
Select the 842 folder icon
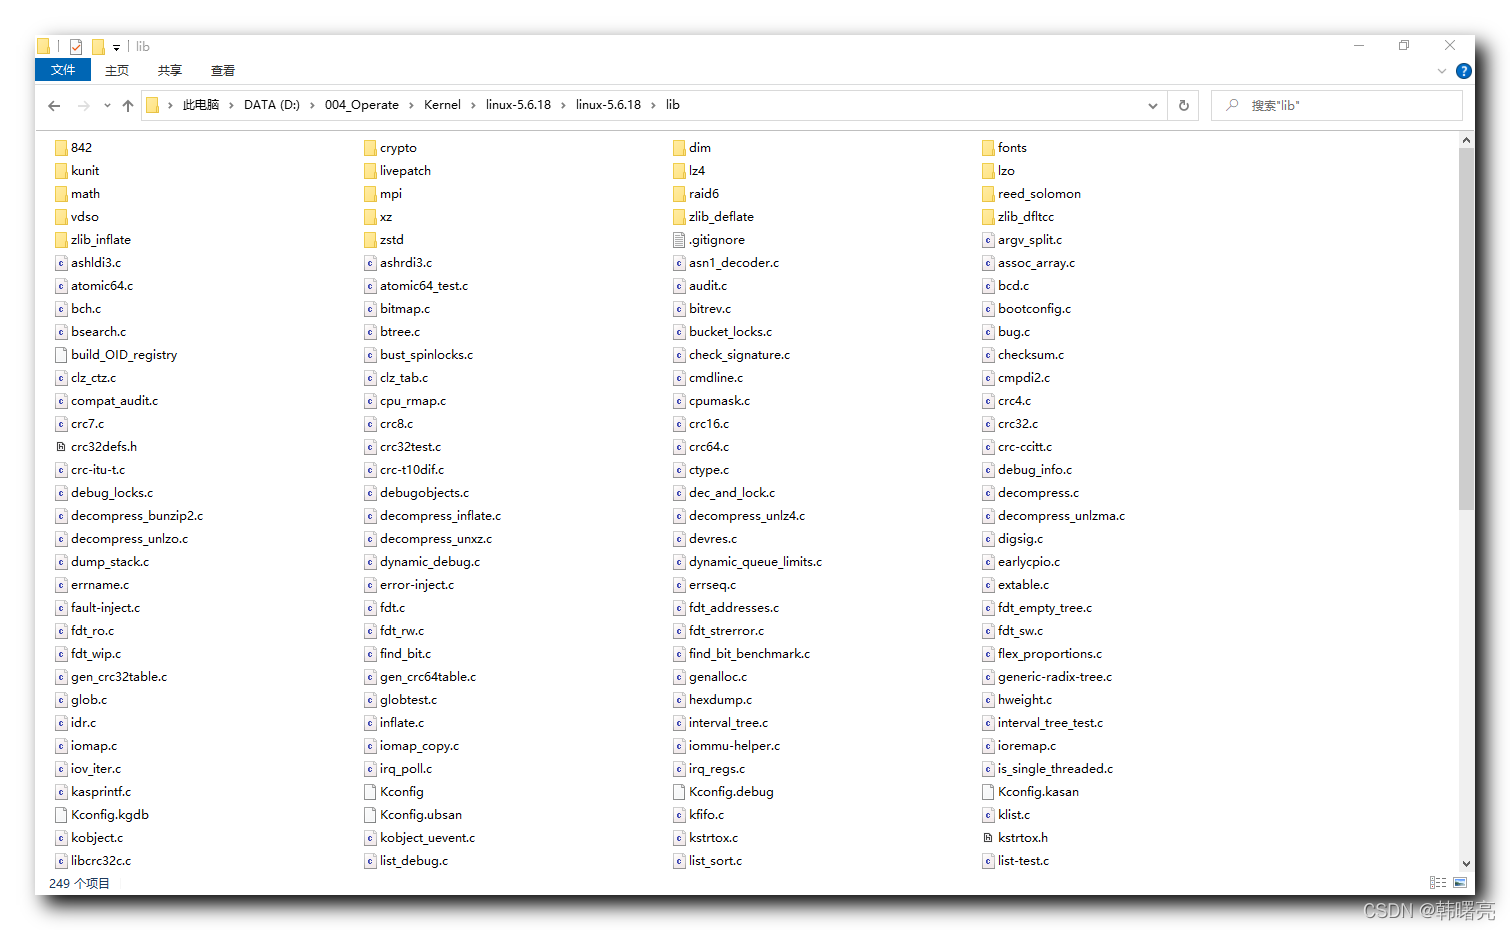61,148
